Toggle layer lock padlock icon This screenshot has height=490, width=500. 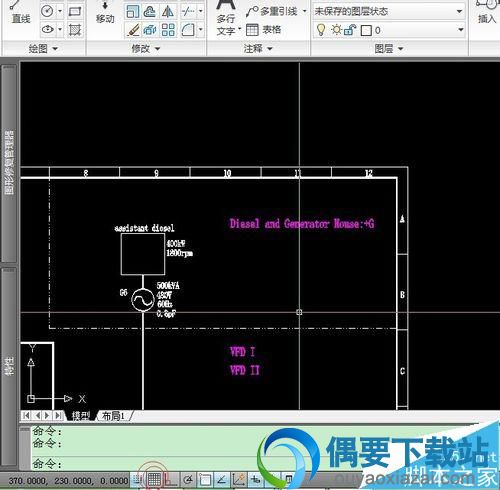coord(350,30)
